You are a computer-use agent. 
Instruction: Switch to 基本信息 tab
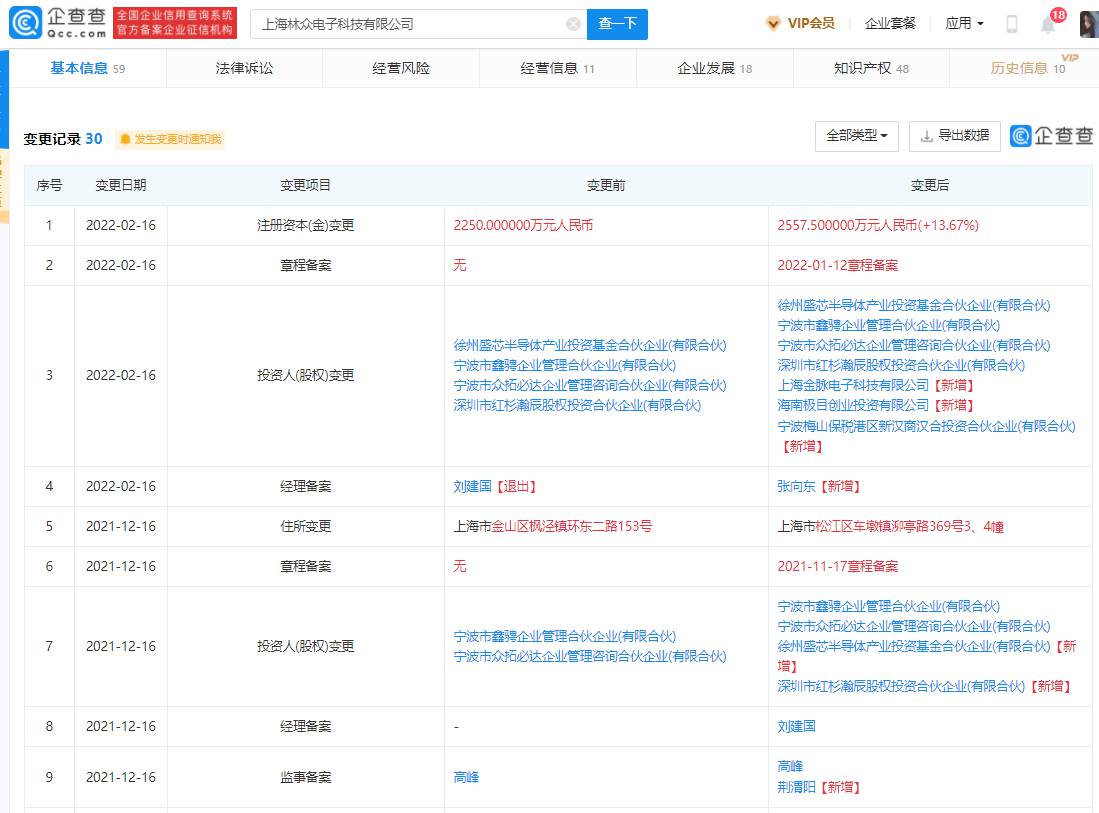[88, 68]
